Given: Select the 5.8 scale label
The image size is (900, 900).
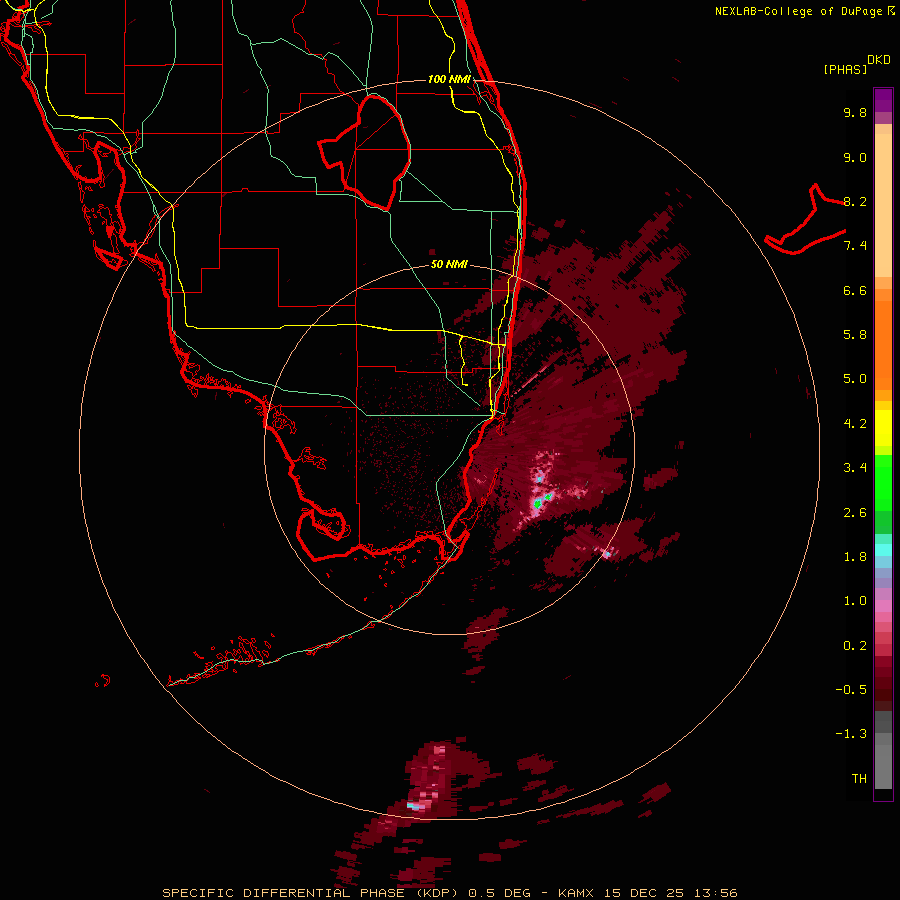Looking at the screenshot, I should (855, 335).
